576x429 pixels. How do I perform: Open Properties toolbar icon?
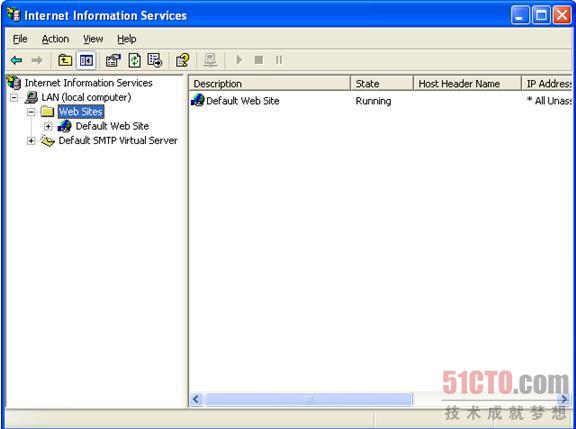coord(113,60)
